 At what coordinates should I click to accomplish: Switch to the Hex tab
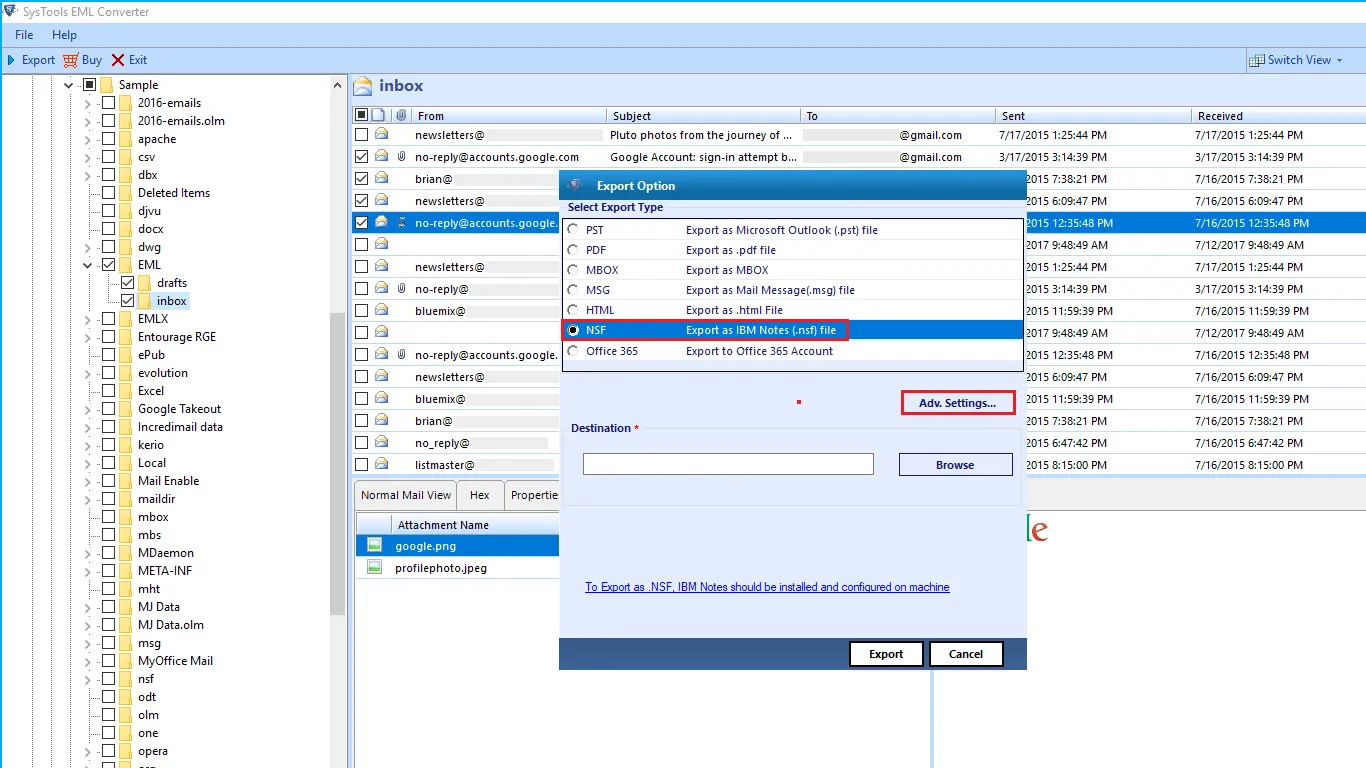point(480,495)
